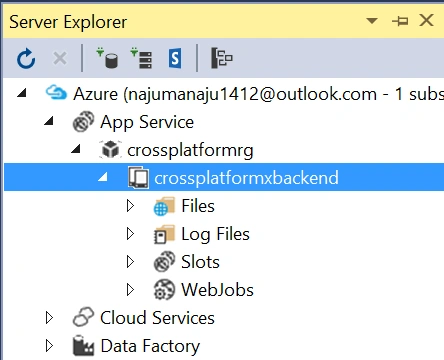
Task: Select the crossplatformrg label
Action: (x=190, y=150)
